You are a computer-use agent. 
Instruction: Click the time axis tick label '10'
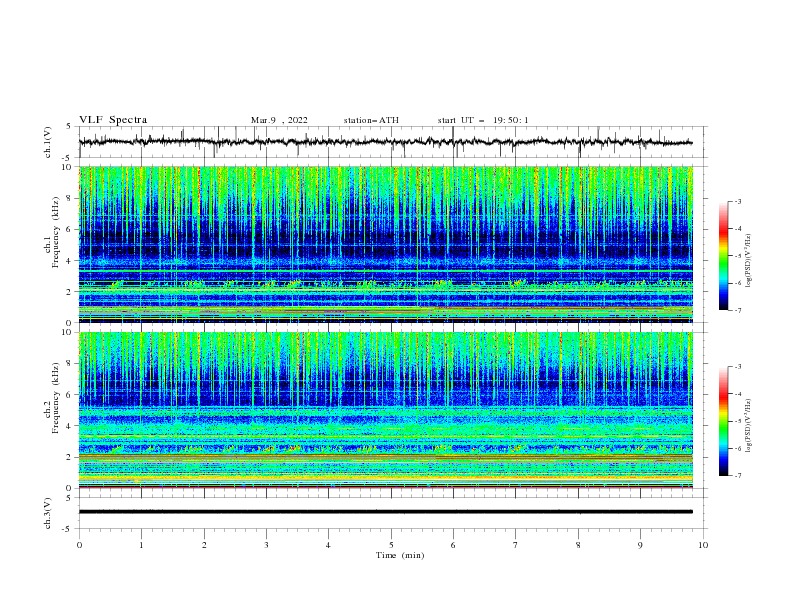click(703, 545)
